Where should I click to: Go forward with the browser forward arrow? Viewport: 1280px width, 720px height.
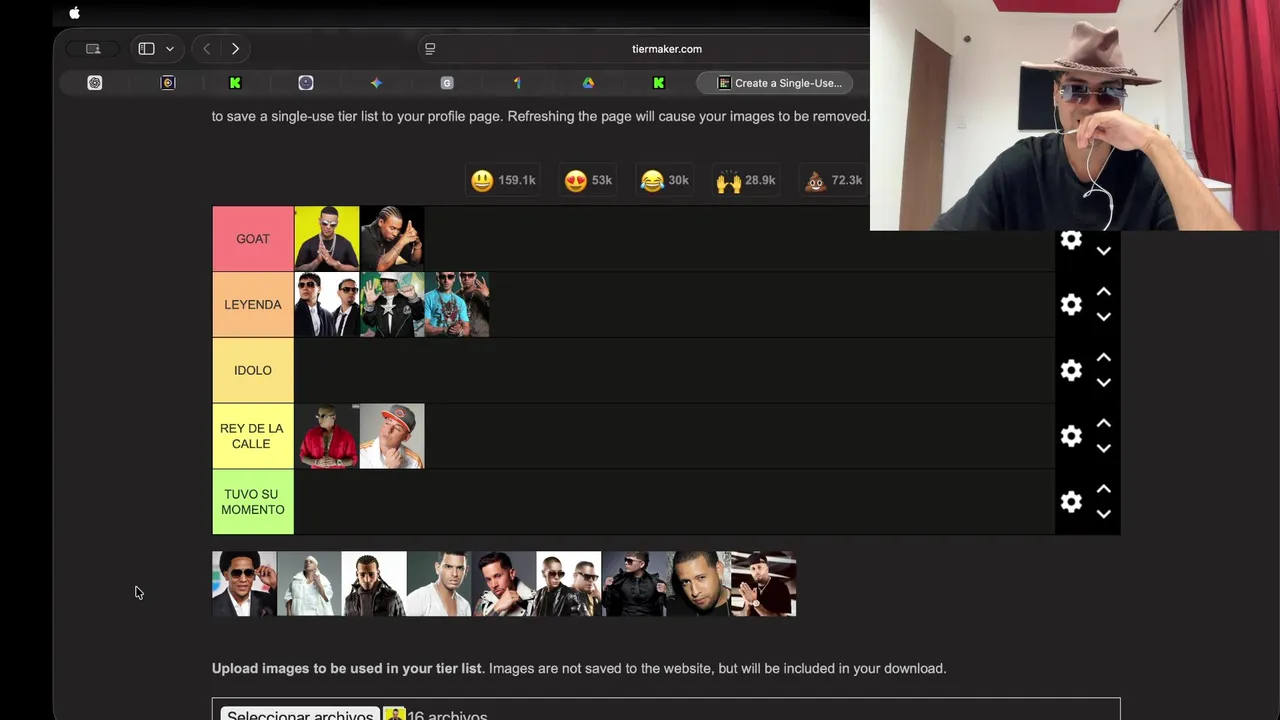235,49
